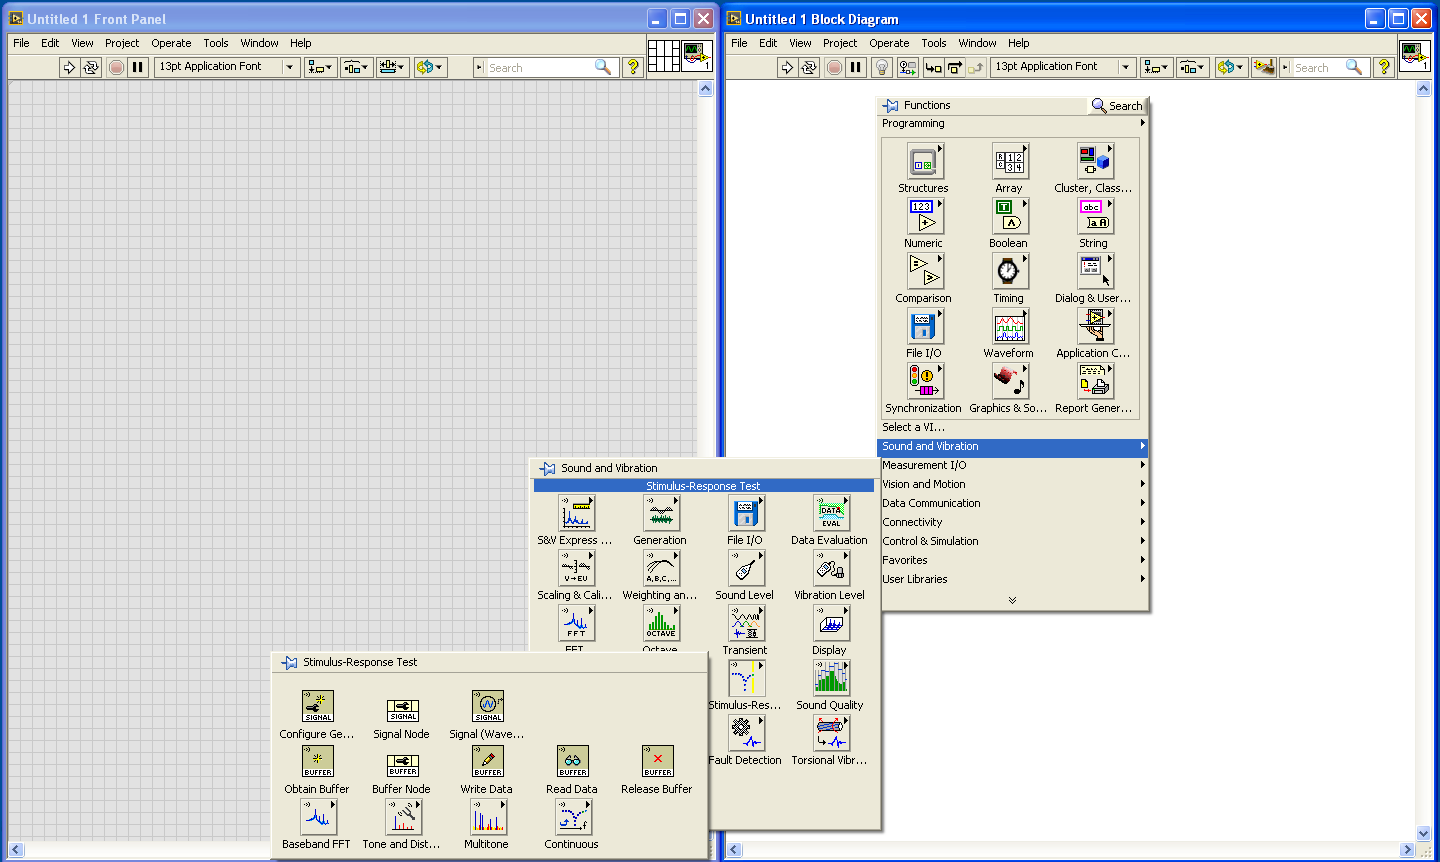Toggle Highlight Execution light bulb
The height and width of the screenshot is (862, 1440).
click(882, 67)
